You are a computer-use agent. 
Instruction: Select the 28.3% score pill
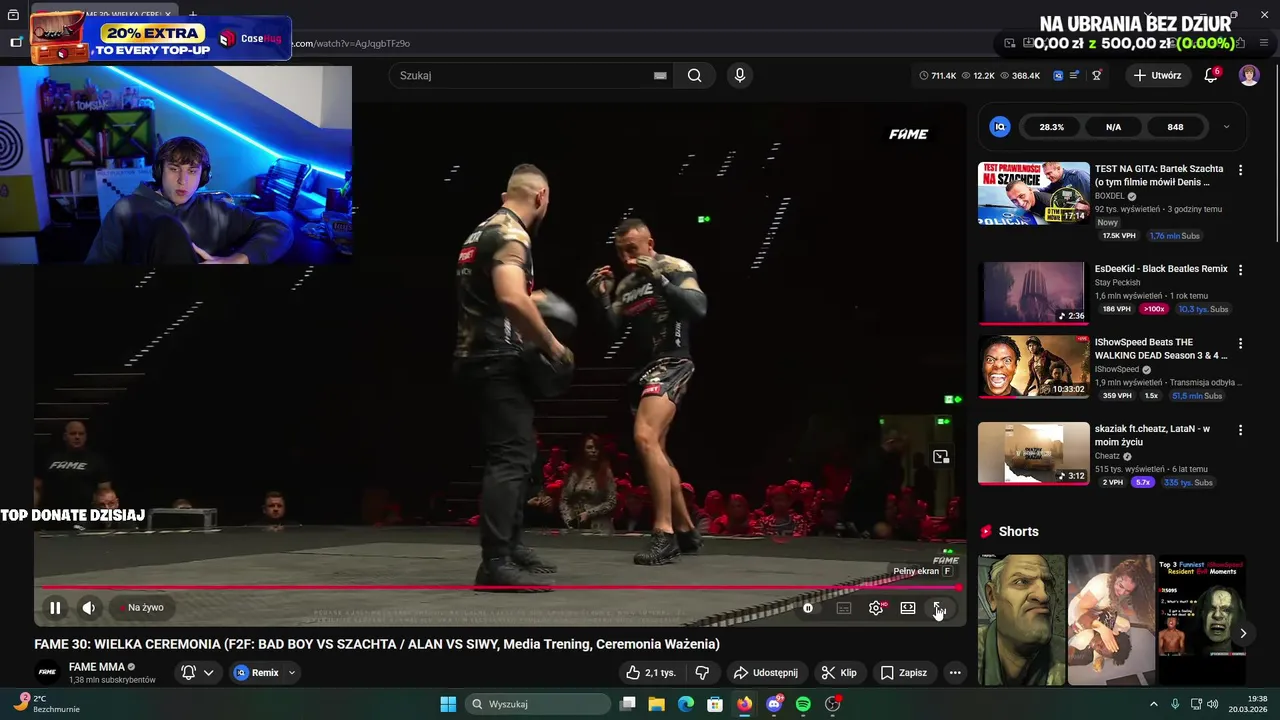[1052, 127]
